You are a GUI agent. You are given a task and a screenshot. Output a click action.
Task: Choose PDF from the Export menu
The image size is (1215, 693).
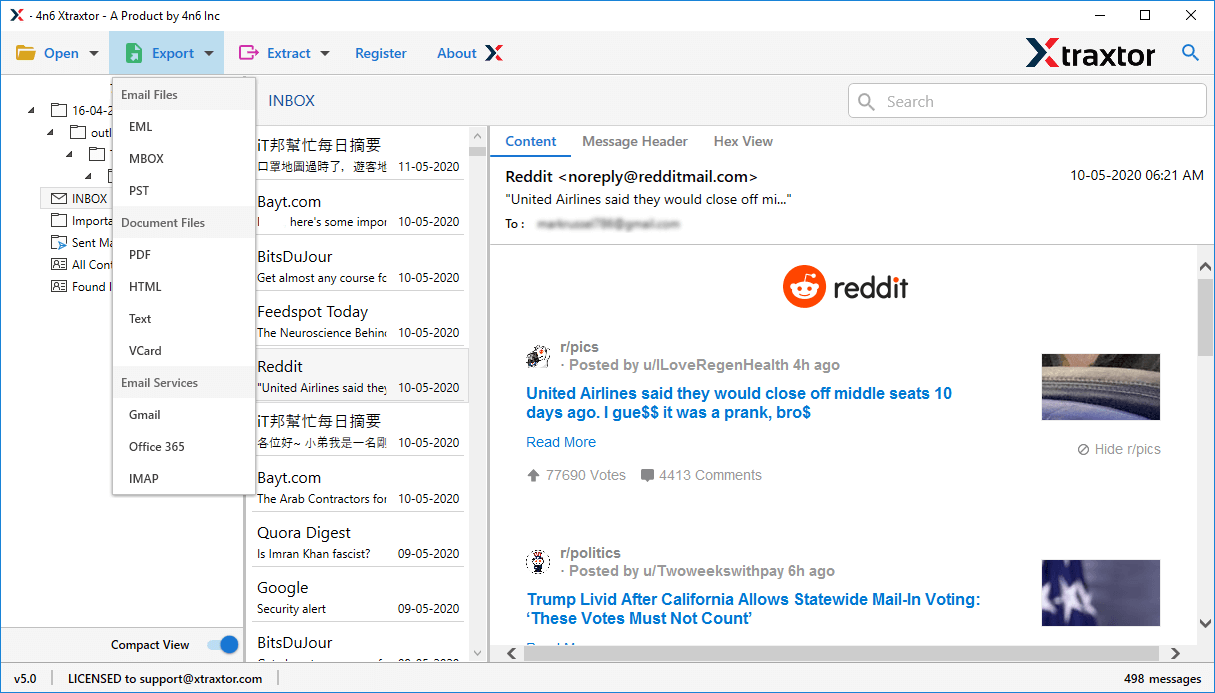coord(140,255)
